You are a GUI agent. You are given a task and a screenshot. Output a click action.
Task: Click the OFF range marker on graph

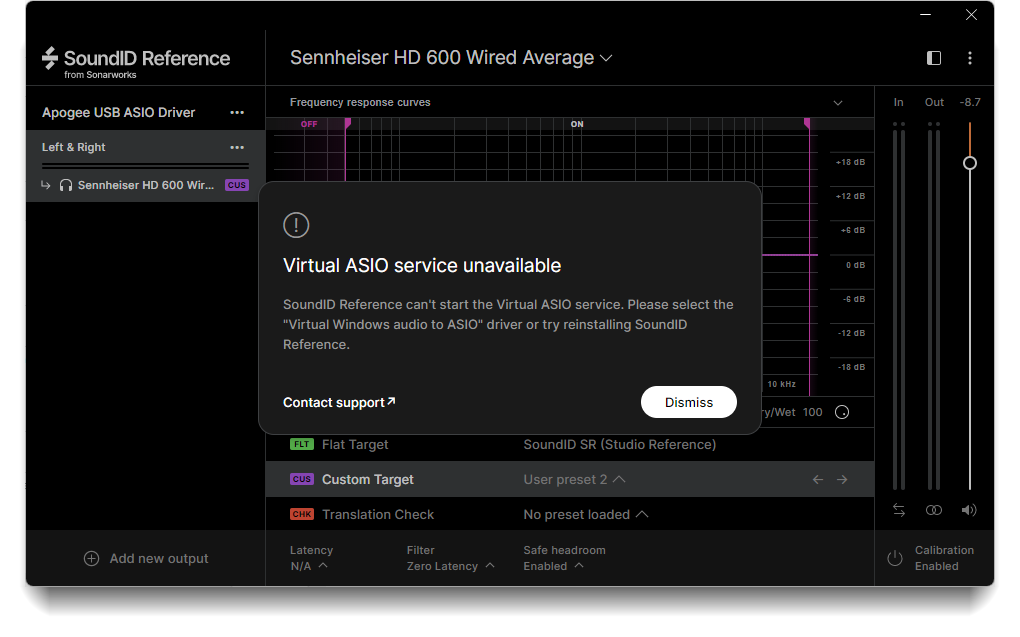[309, 124]
